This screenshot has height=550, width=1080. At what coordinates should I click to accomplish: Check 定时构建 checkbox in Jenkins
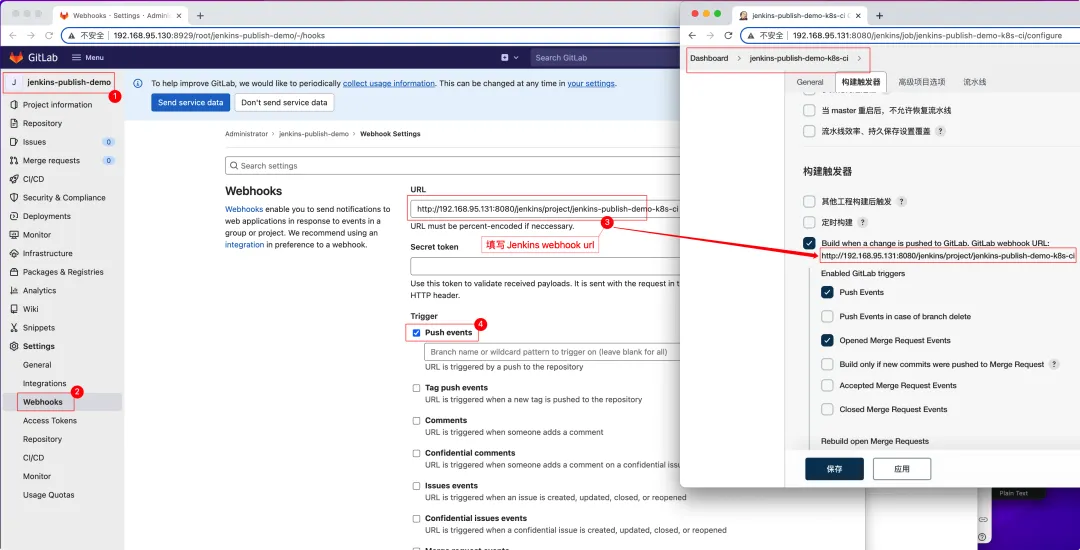click(x=809, y=222)
